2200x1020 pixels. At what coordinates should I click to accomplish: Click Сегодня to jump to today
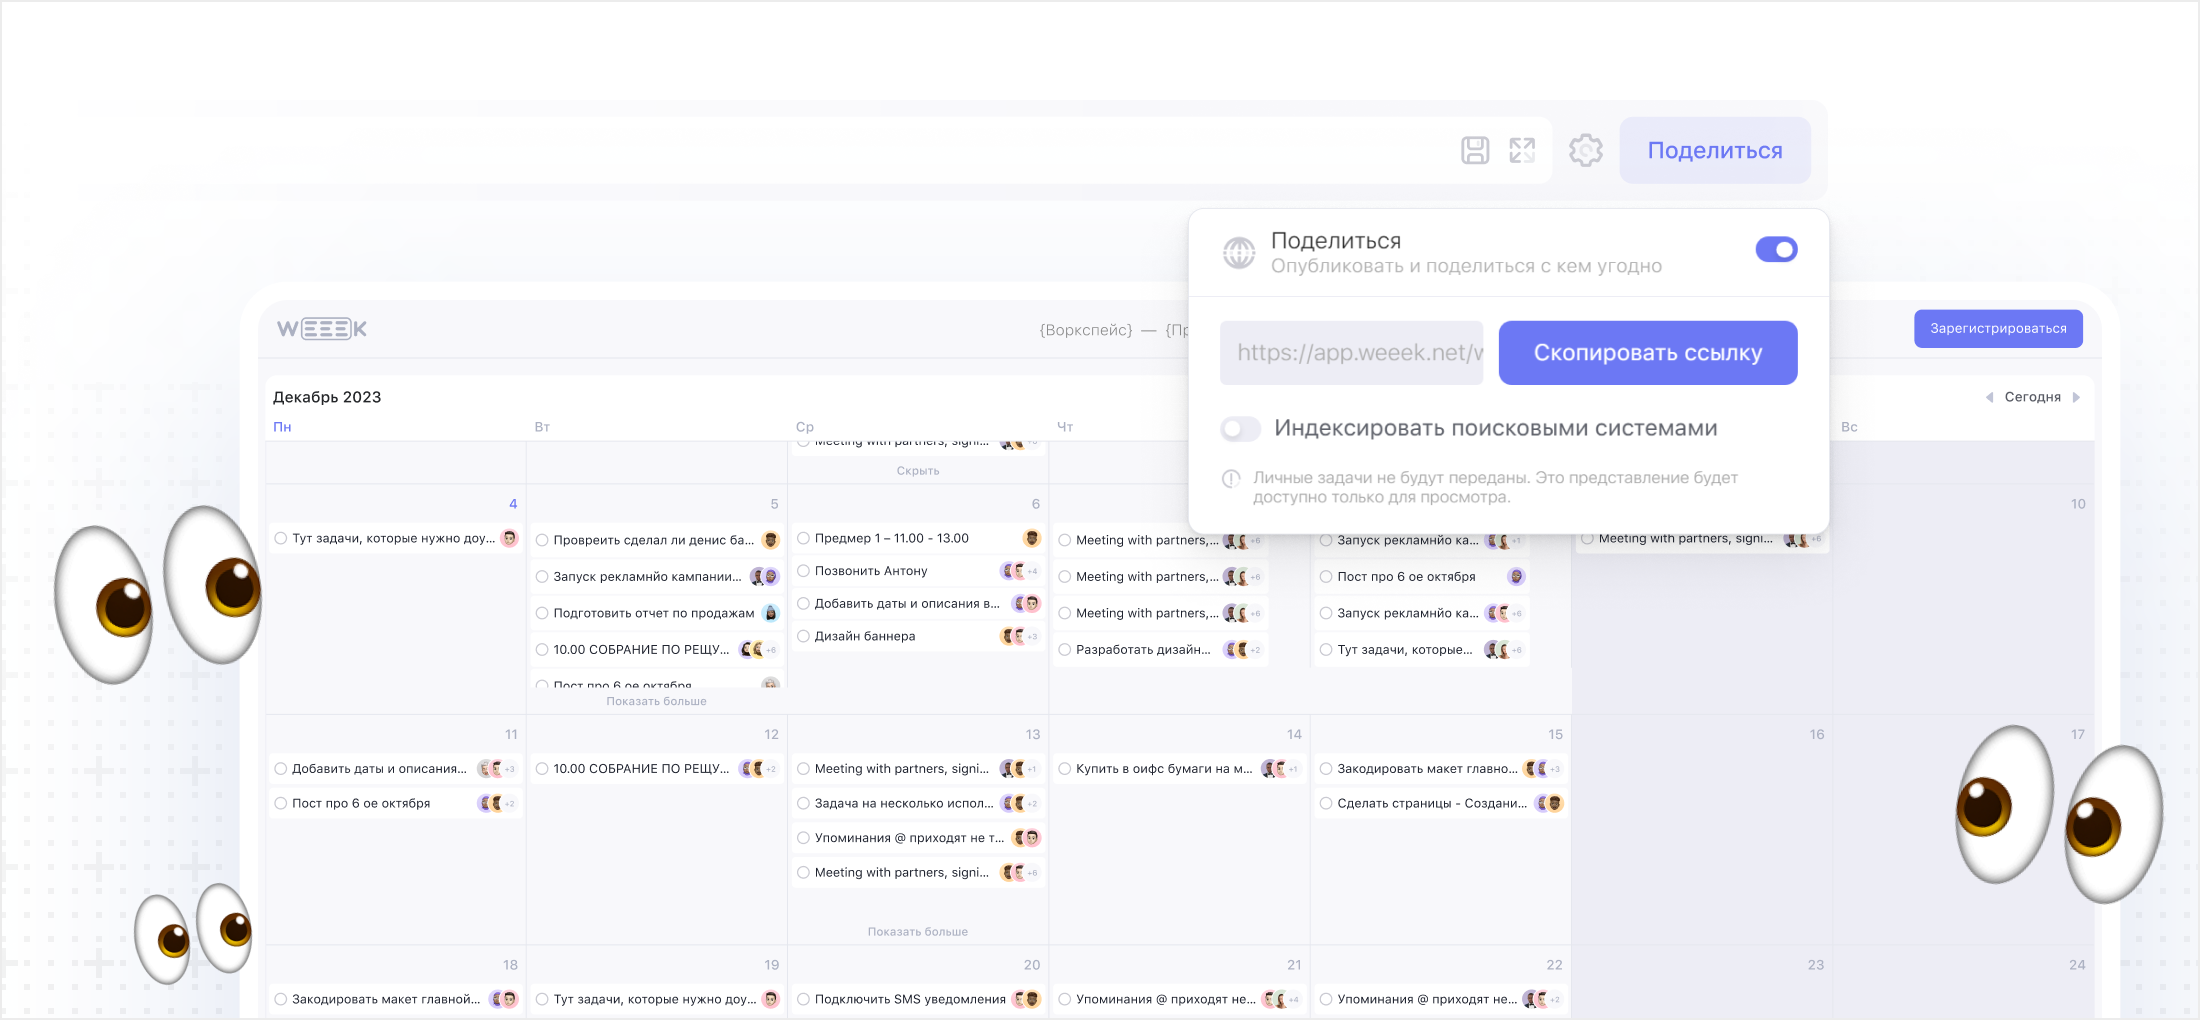pyautogui.click(x=2032, y=397)
